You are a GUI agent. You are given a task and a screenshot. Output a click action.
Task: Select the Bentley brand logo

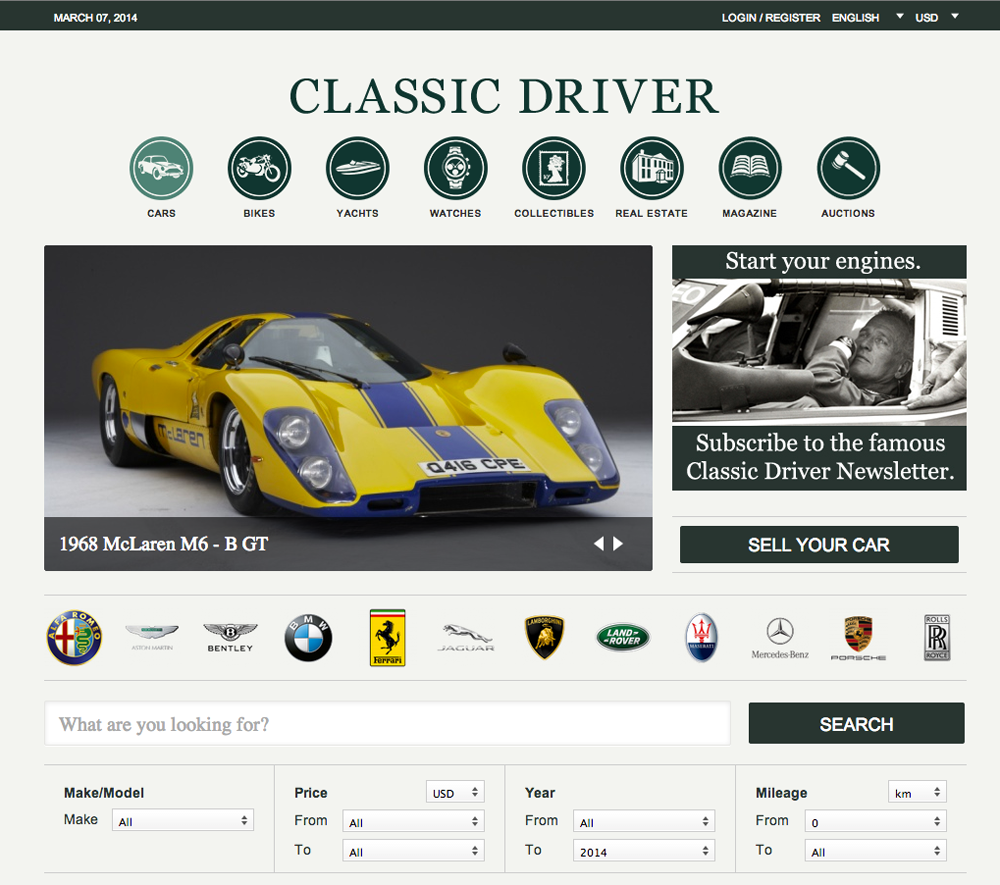pyautogui.click(x=230, y=637)
